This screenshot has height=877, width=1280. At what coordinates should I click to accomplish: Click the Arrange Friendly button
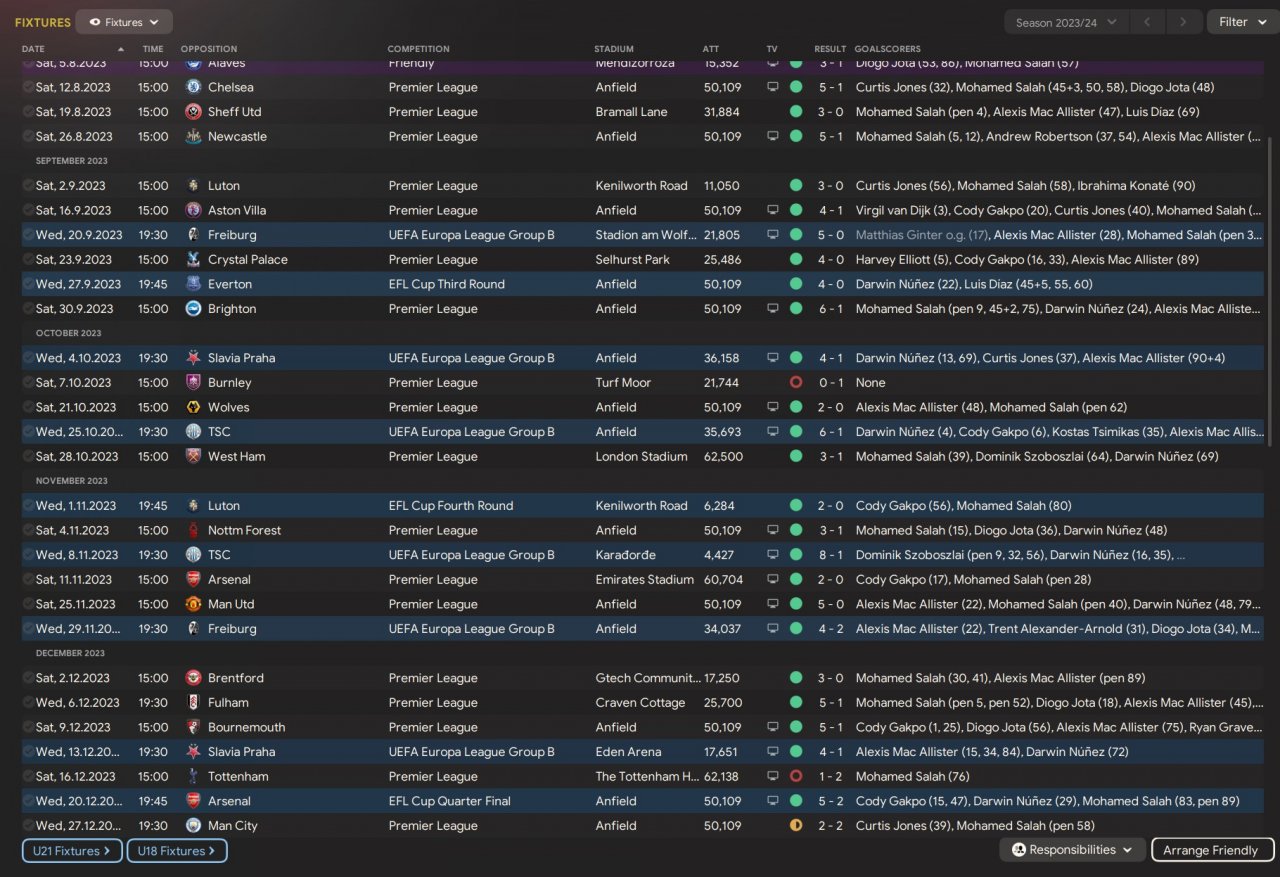[1212, 850]
